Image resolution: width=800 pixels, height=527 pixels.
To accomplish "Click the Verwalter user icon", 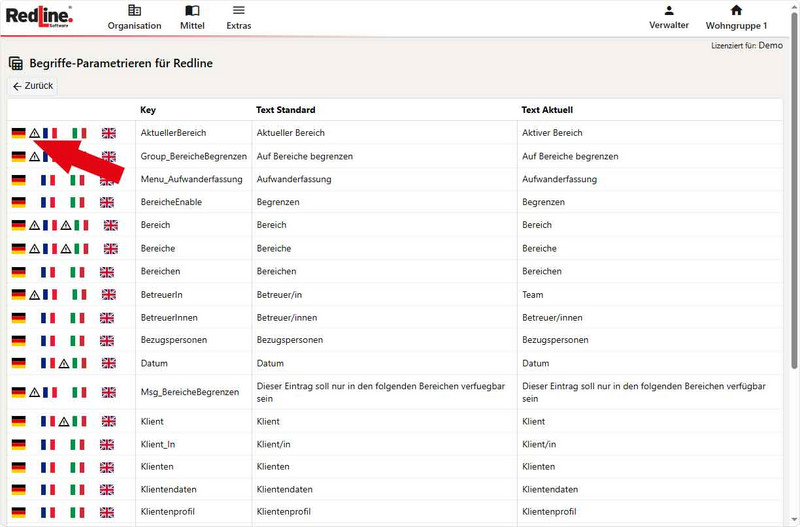I will click(668, 11).
